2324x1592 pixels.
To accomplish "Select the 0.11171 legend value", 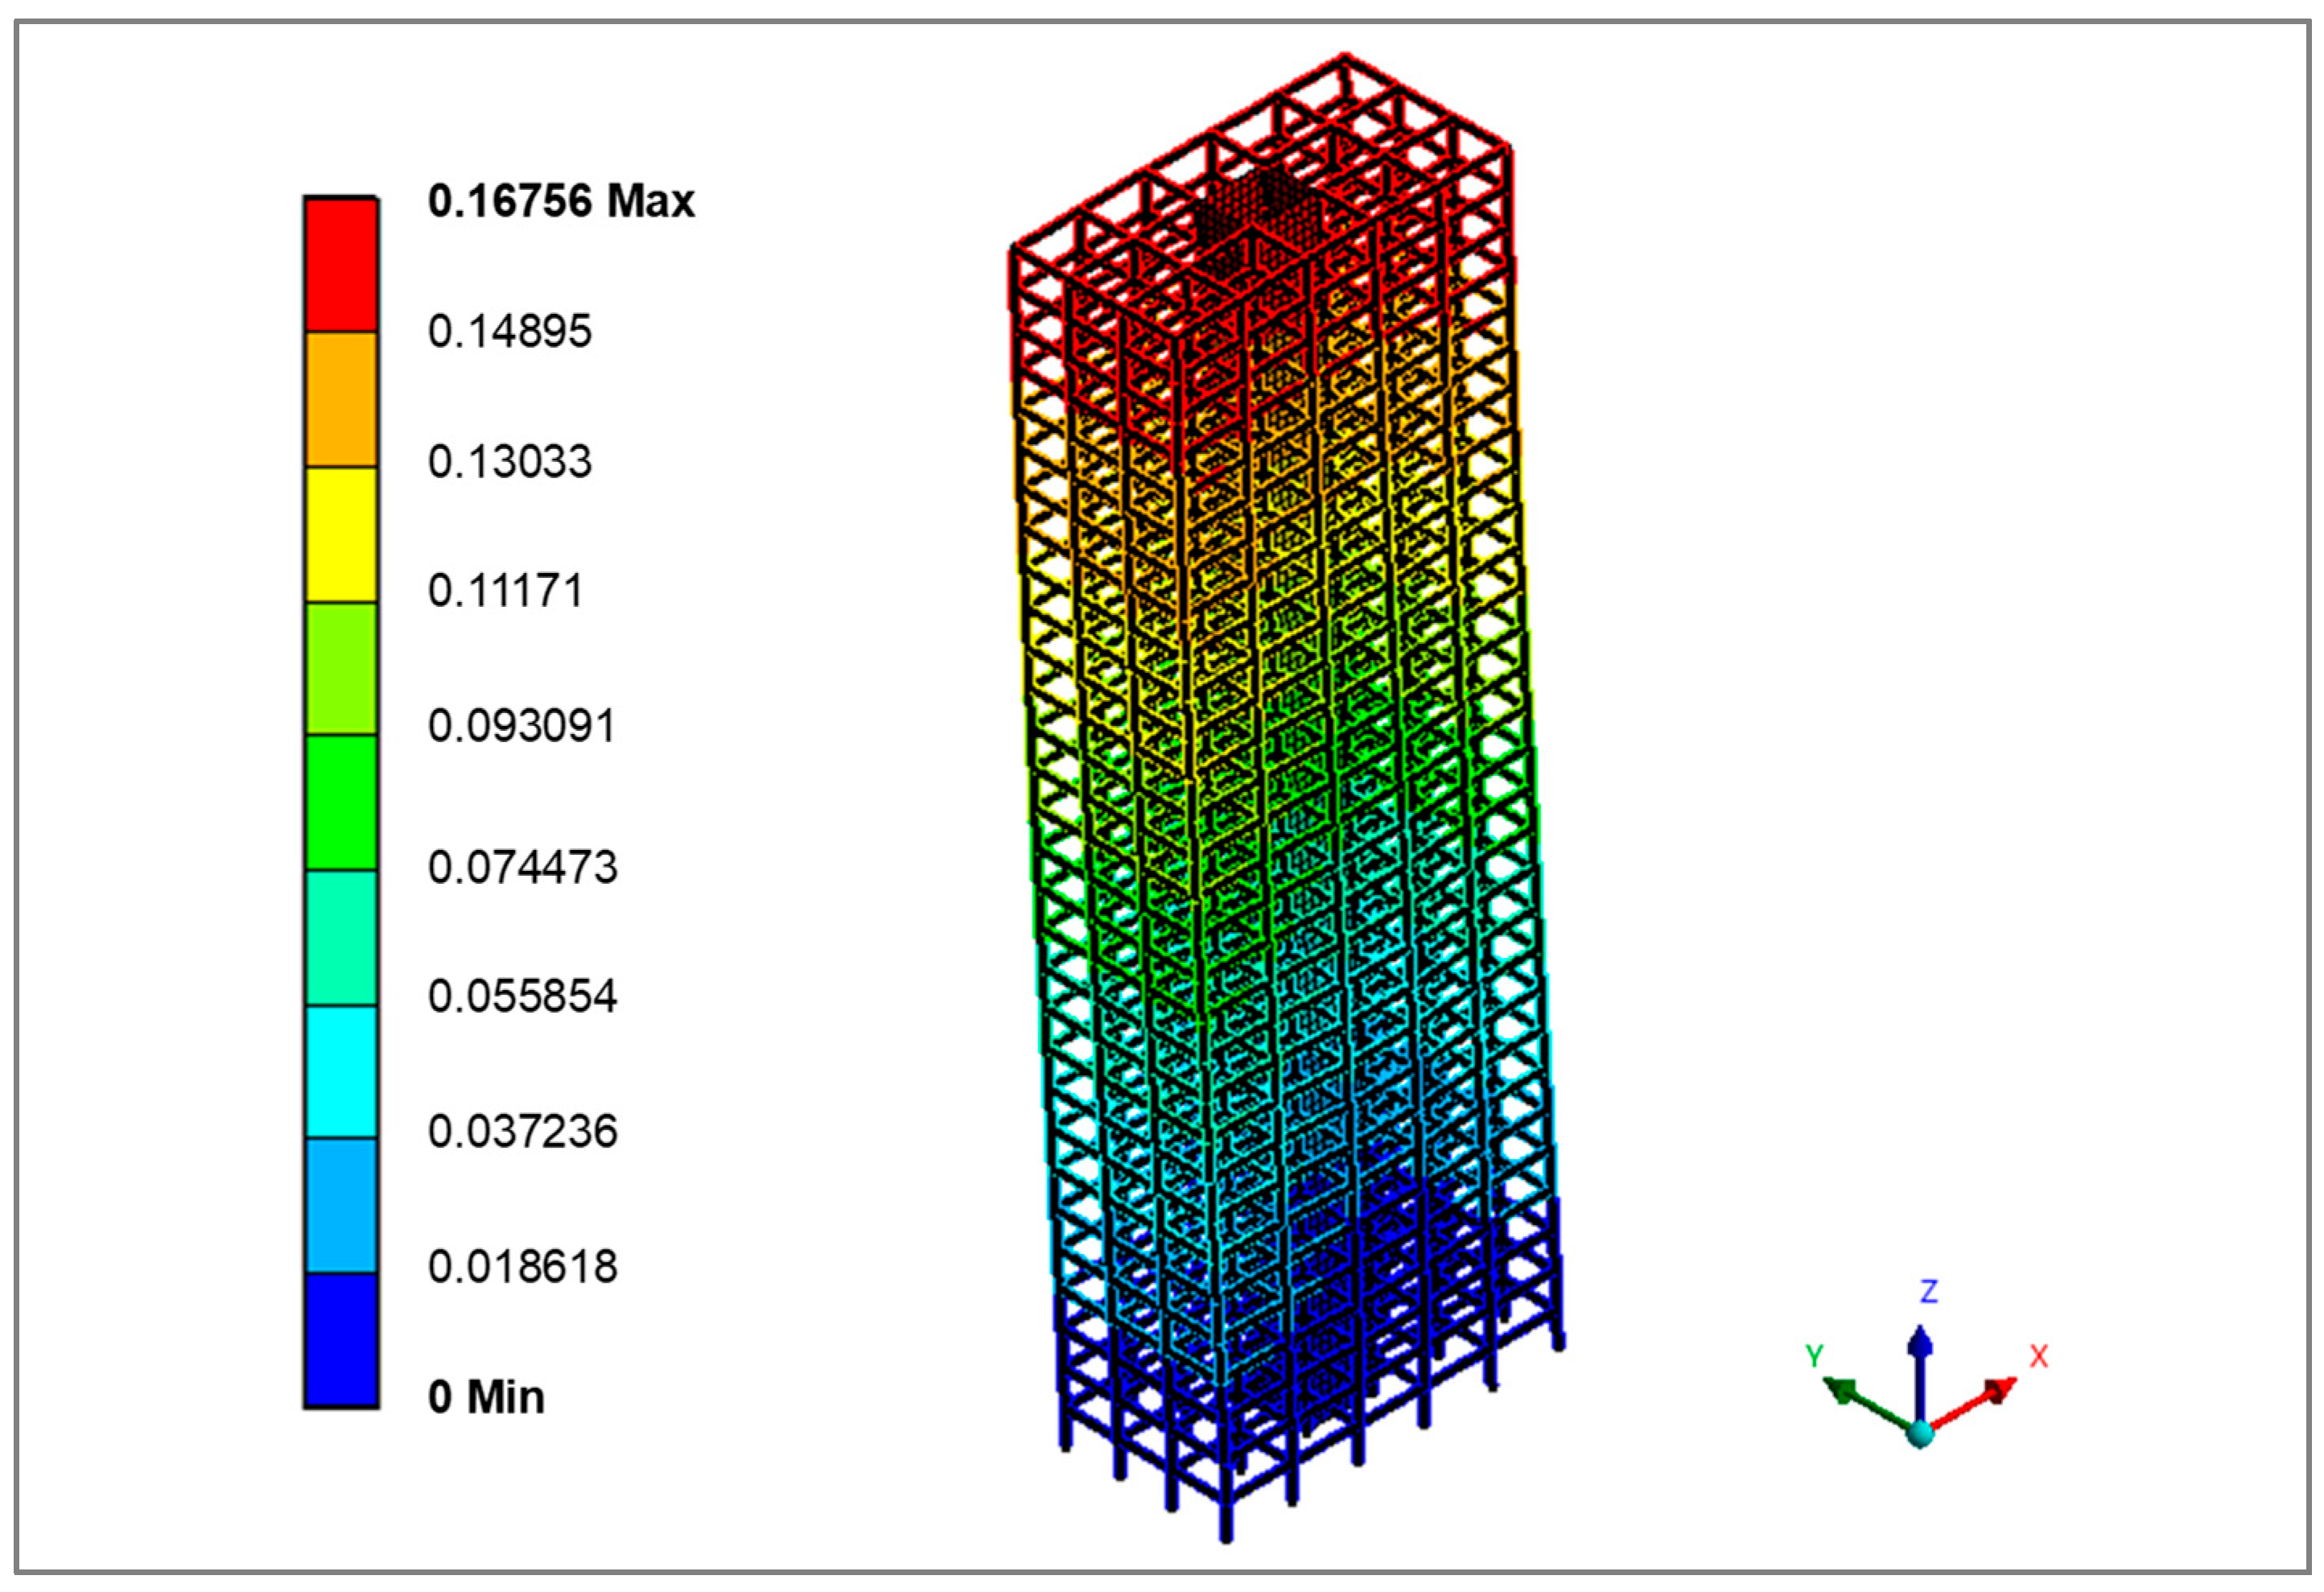I will 505,591.
